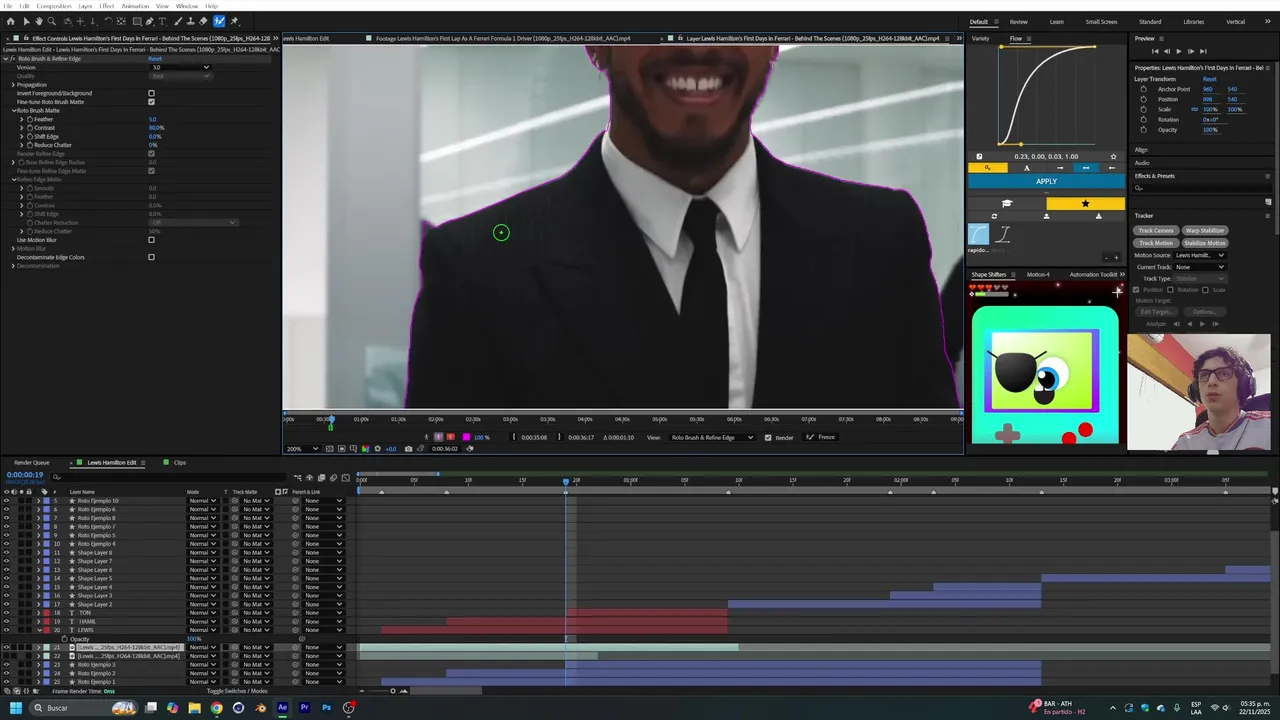Click the Windows Start button

pyautogui.click(x=15, y=708)
